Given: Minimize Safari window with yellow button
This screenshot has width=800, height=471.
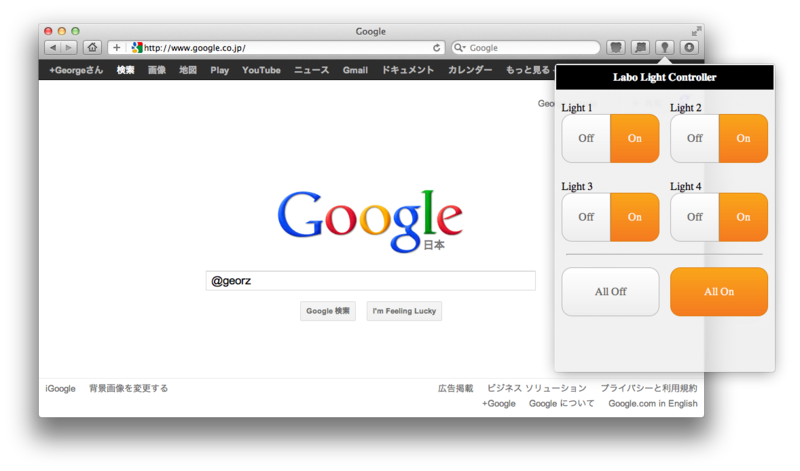Looking at the screenshot, I should (x=62, y=31).
